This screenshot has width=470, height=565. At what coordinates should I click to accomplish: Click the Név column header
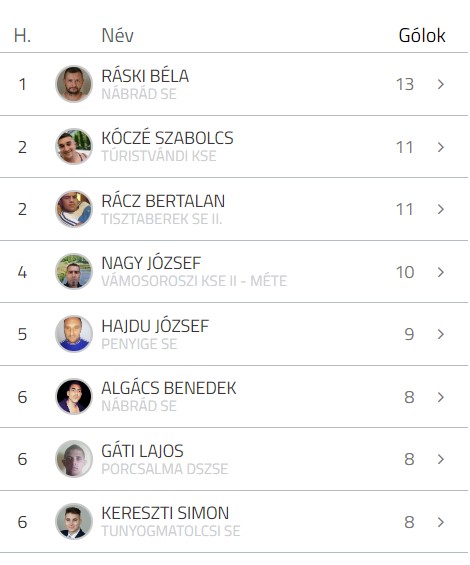pyautogui.click(x=118, y=35)
